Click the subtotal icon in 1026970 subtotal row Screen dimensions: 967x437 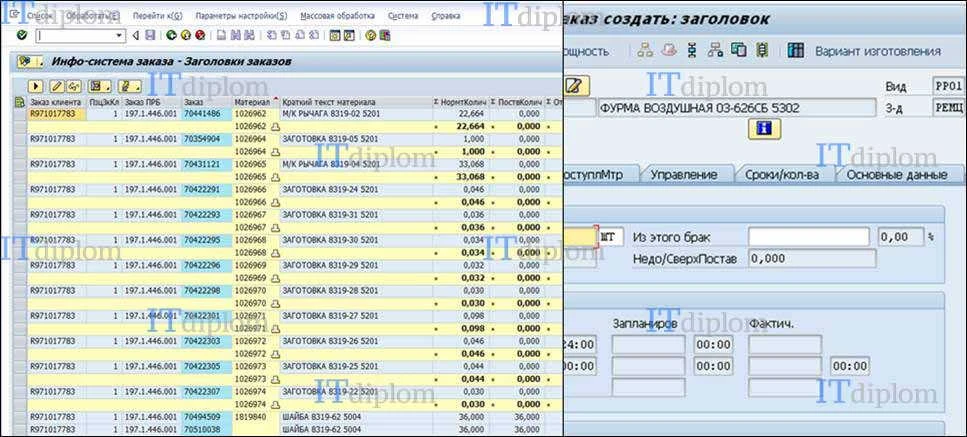coord(276,303)
